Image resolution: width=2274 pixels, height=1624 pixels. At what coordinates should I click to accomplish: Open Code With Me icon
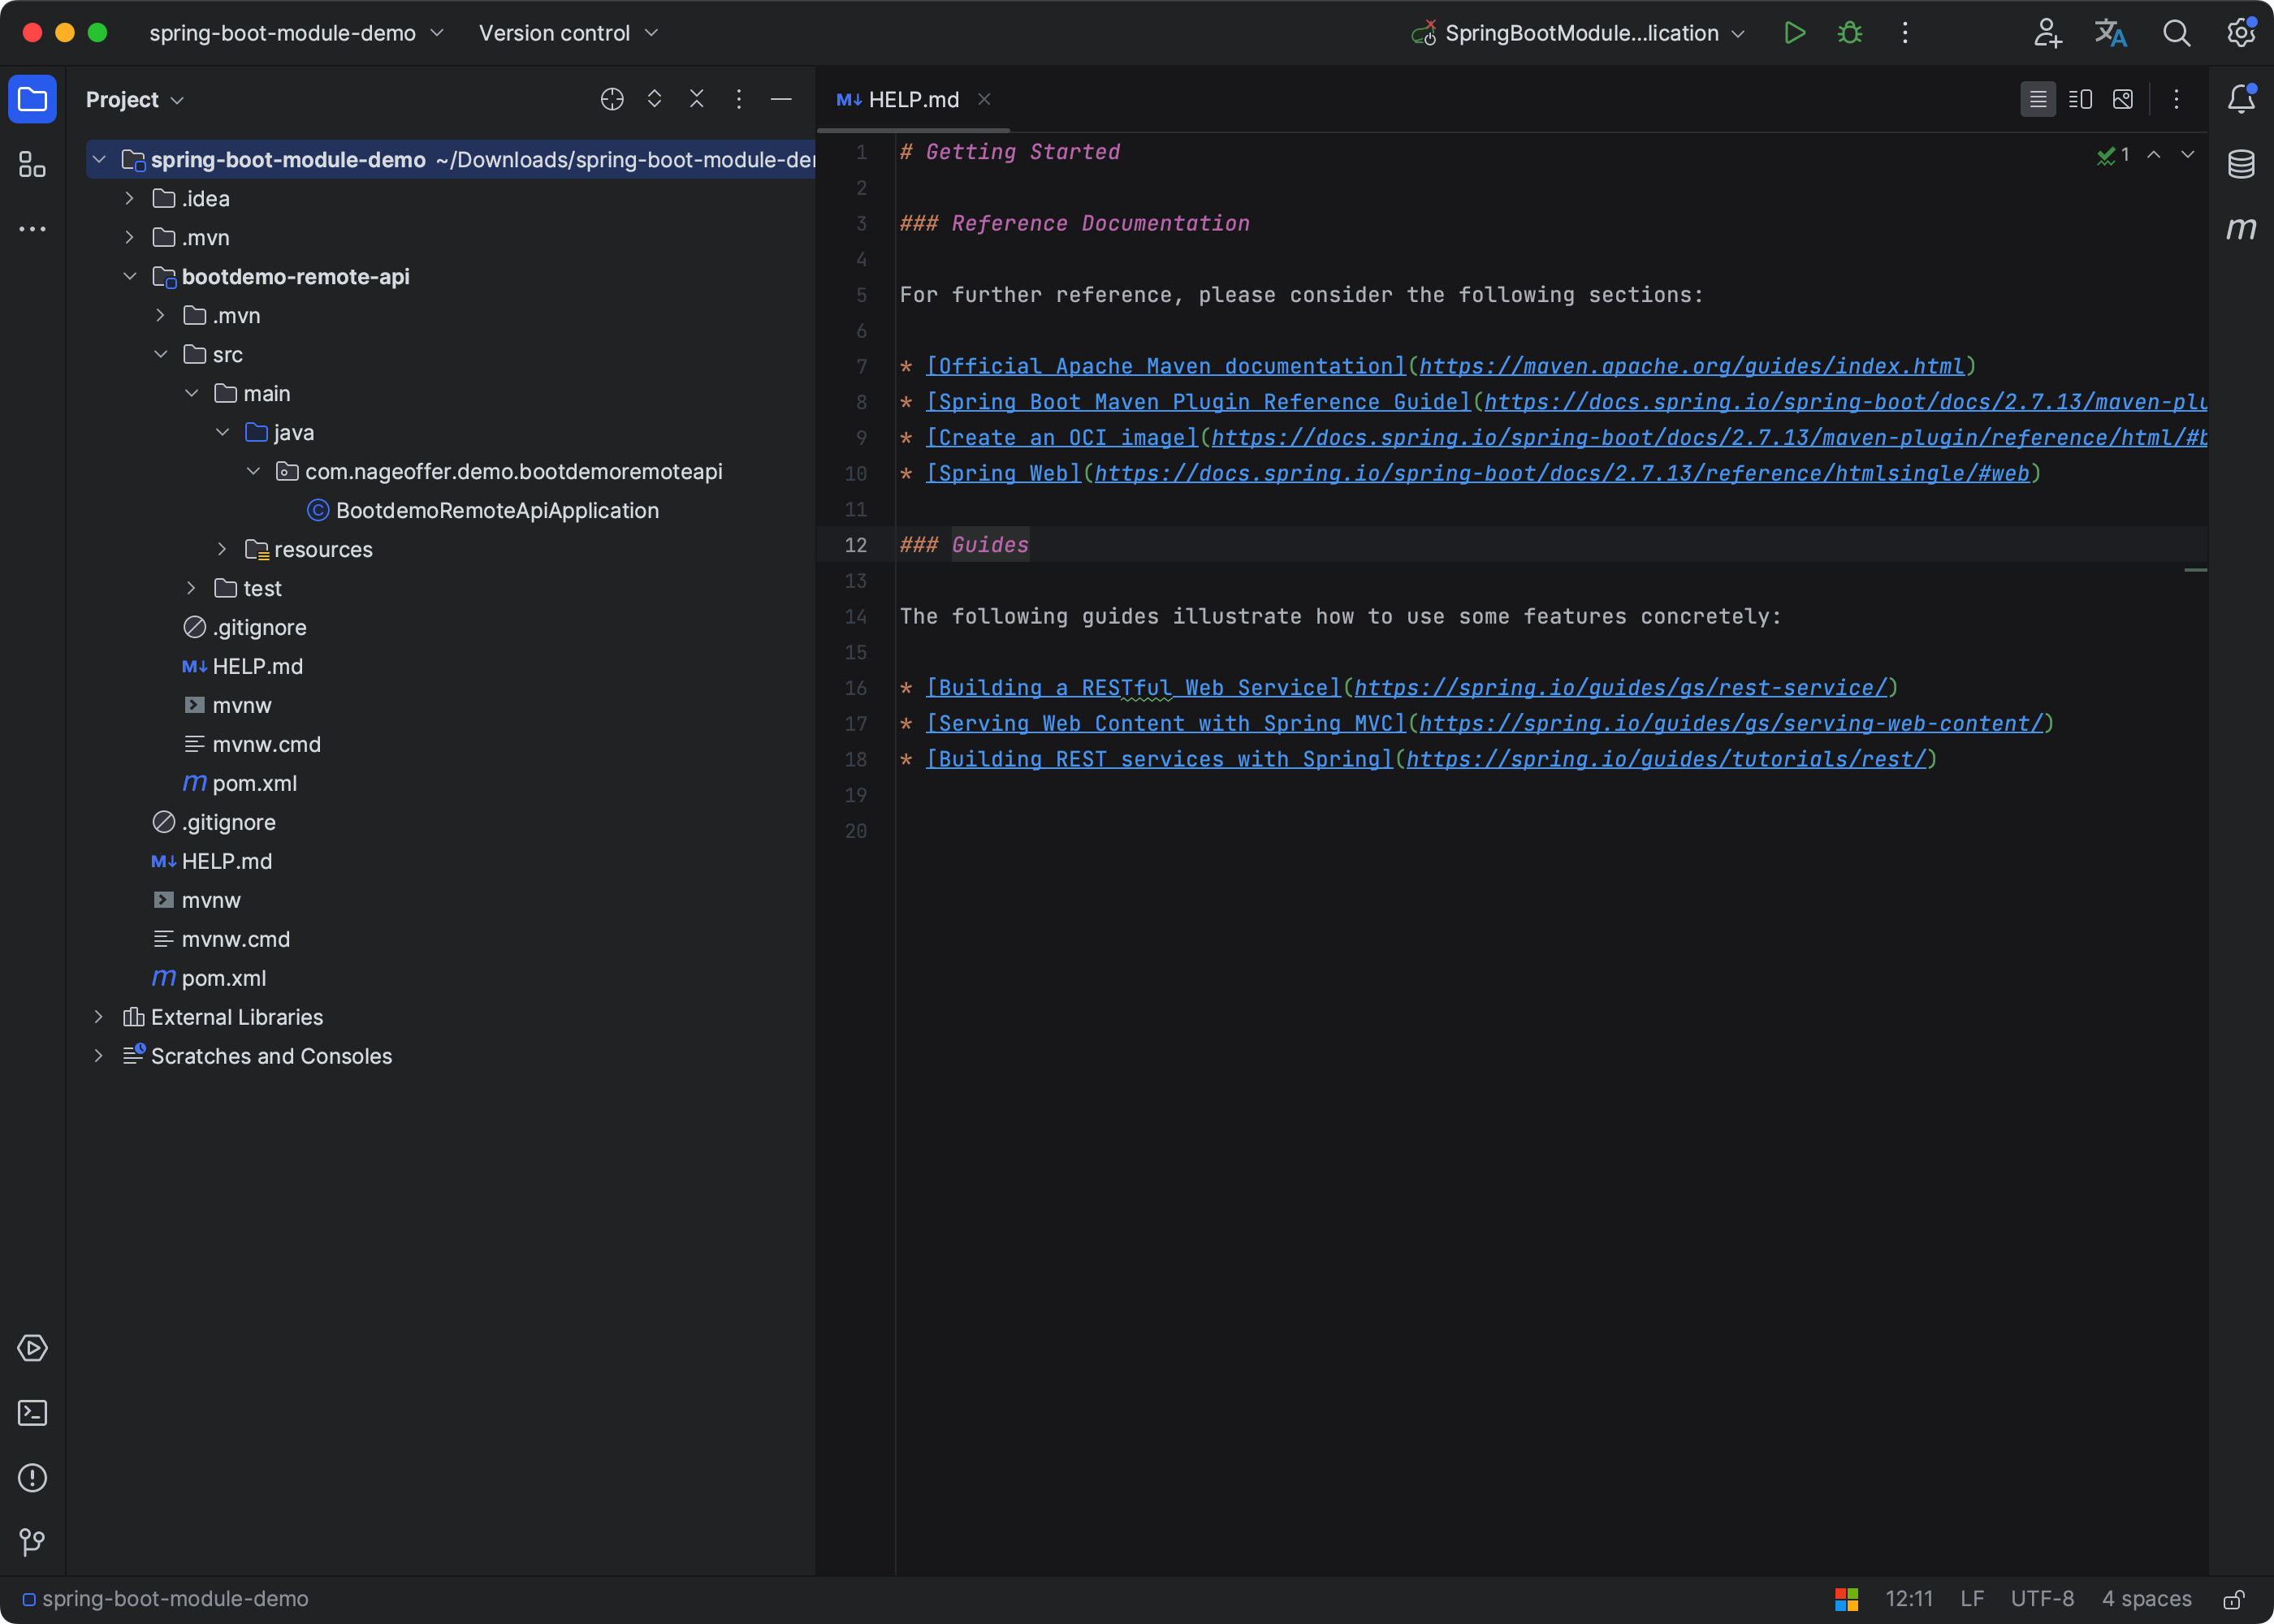pyautogui.click(x=2047, y=33)
